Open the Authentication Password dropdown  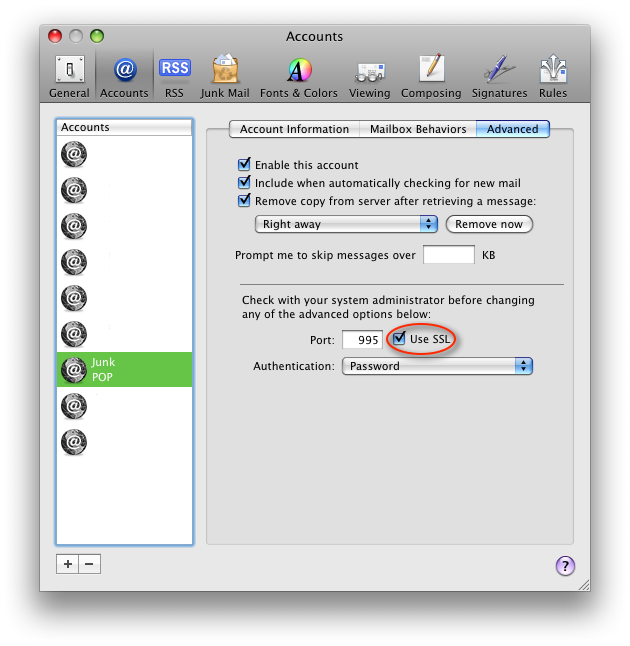[x=437, y=366]
